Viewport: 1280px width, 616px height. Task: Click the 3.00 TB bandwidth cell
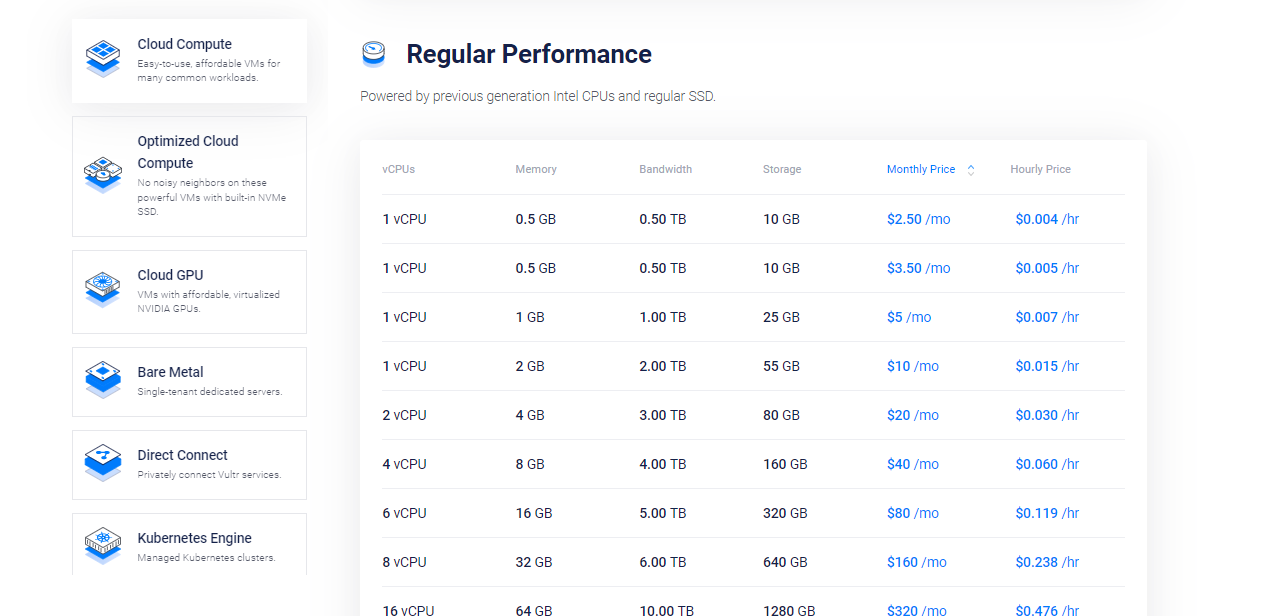(x=663, y=415)
